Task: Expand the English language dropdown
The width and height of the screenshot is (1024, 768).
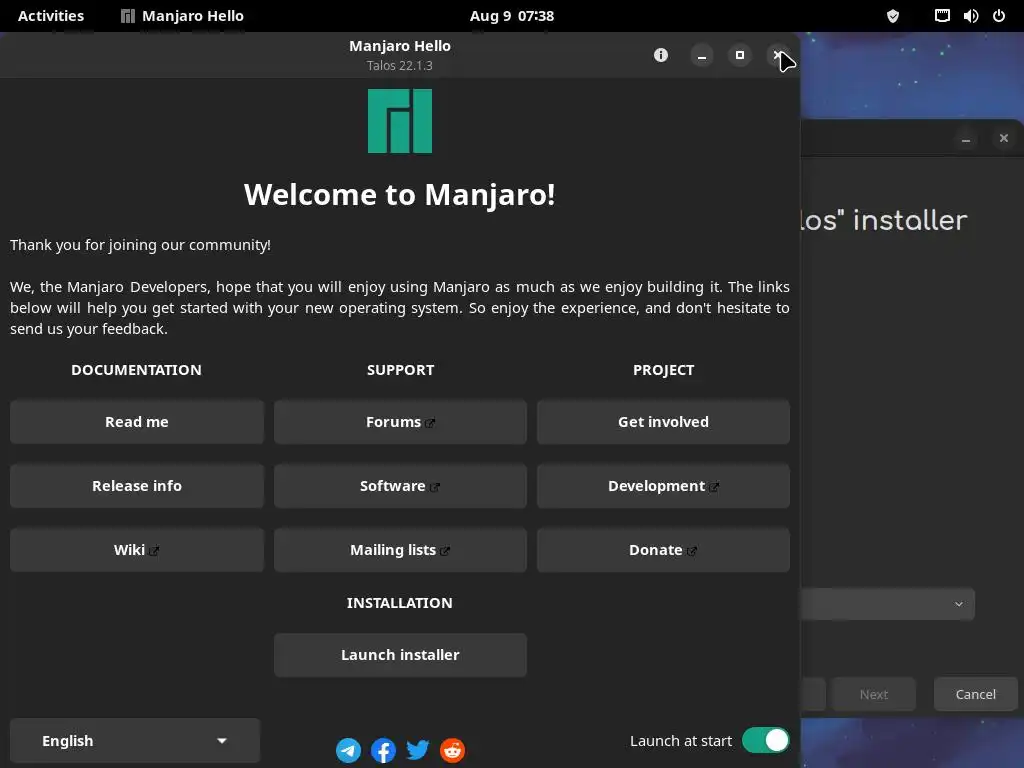Action: point(135,741)
